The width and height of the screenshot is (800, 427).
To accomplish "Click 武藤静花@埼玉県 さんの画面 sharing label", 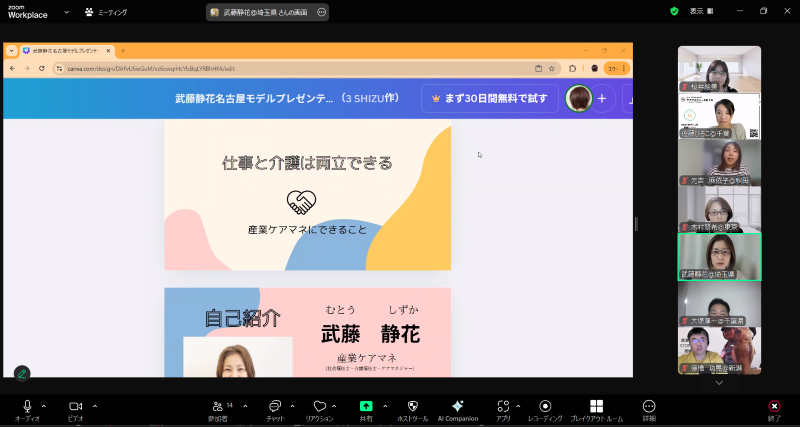I will click(265, 13).
